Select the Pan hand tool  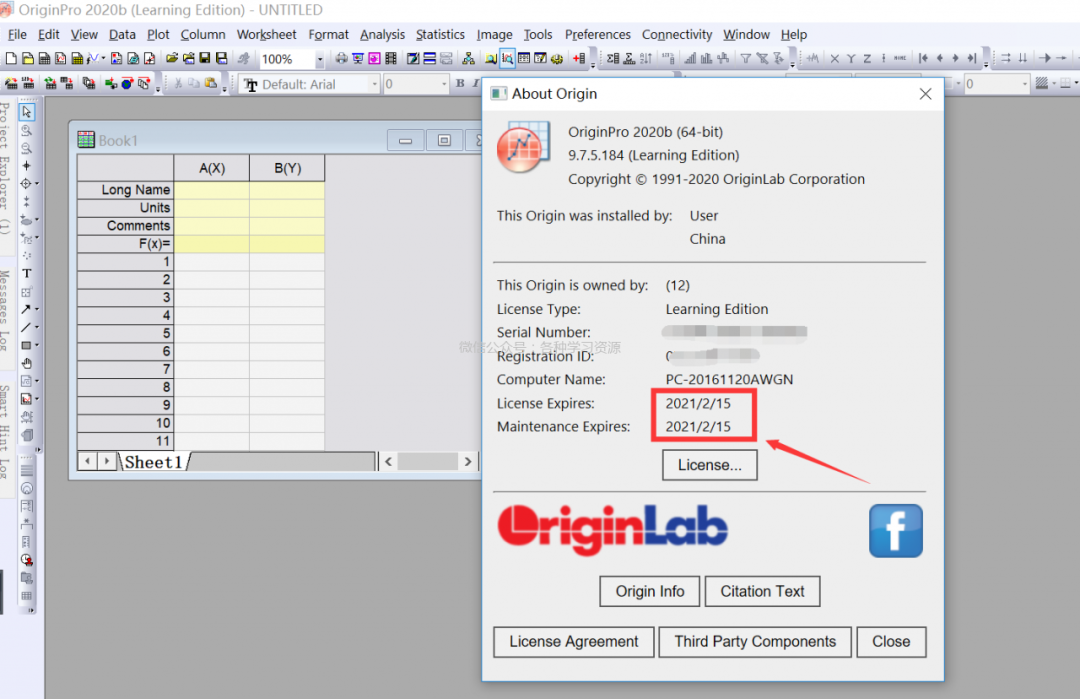coord(27,363)
